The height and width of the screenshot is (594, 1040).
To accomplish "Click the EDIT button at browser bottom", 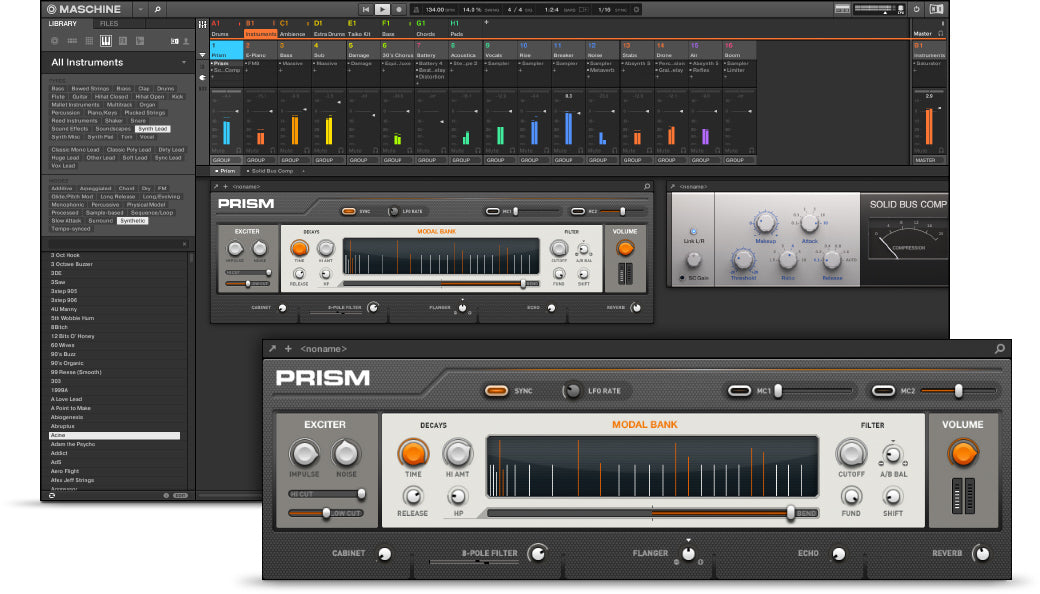I will point(180,495).
